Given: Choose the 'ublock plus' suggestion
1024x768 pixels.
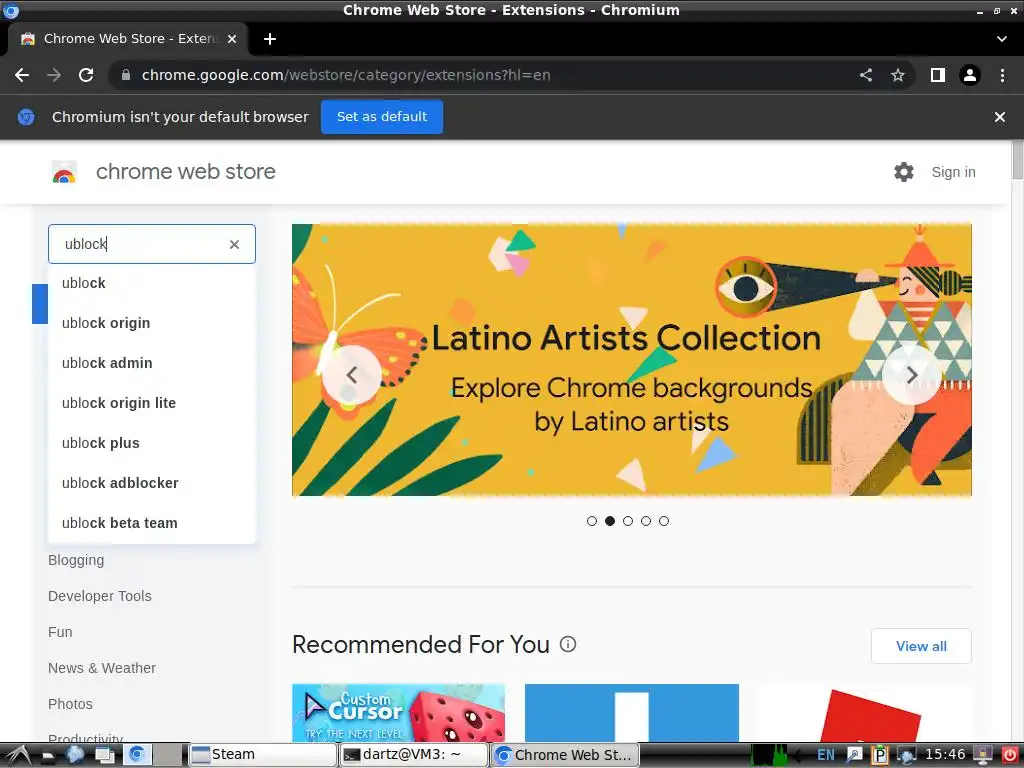Looking at the screenshot, I should pos(152,443).
